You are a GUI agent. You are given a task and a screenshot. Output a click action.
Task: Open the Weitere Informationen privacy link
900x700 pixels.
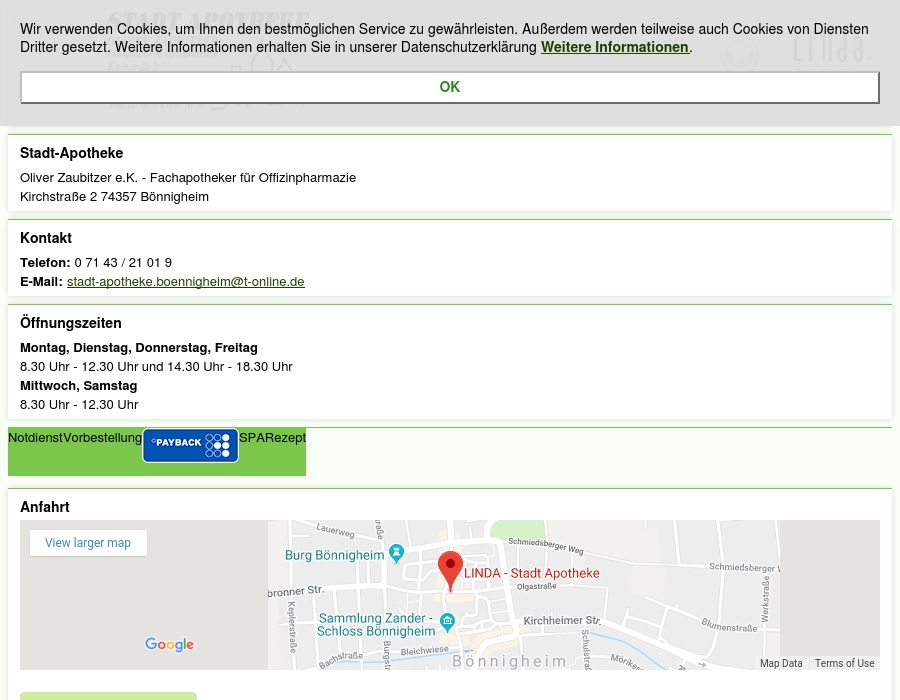pos(614,47)
